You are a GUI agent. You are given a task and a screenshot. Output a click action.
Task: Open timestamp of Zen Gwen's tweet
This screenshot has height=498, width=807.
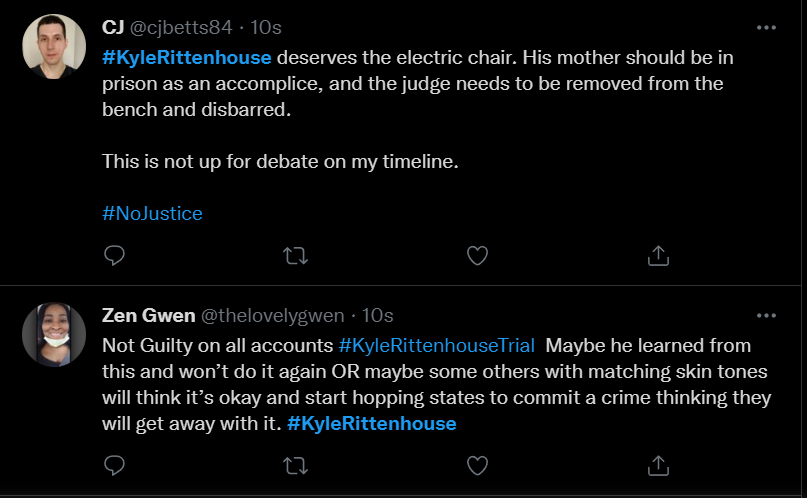[377, 316]
